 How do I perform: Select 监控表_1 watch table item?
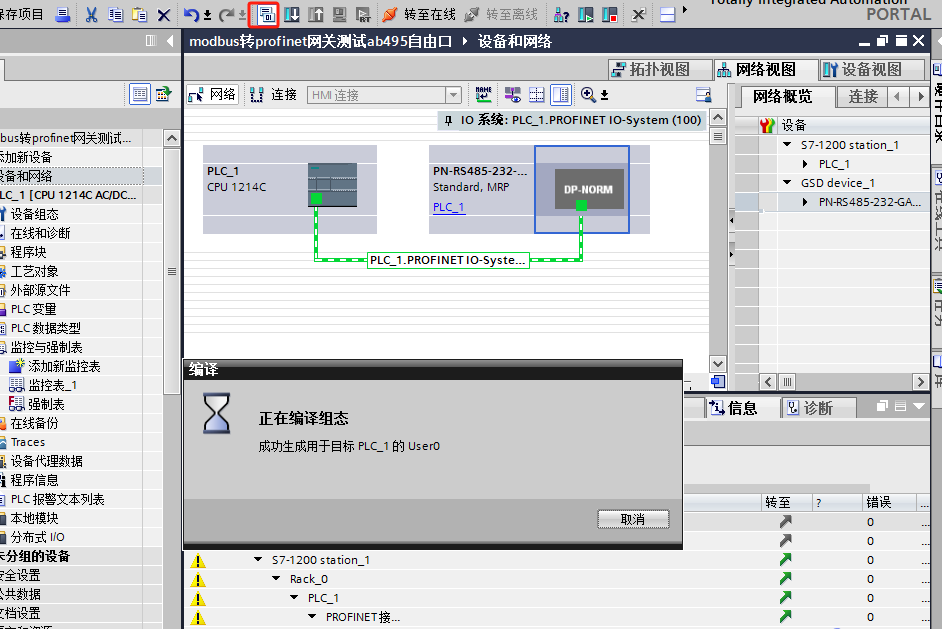click(53, 385)
